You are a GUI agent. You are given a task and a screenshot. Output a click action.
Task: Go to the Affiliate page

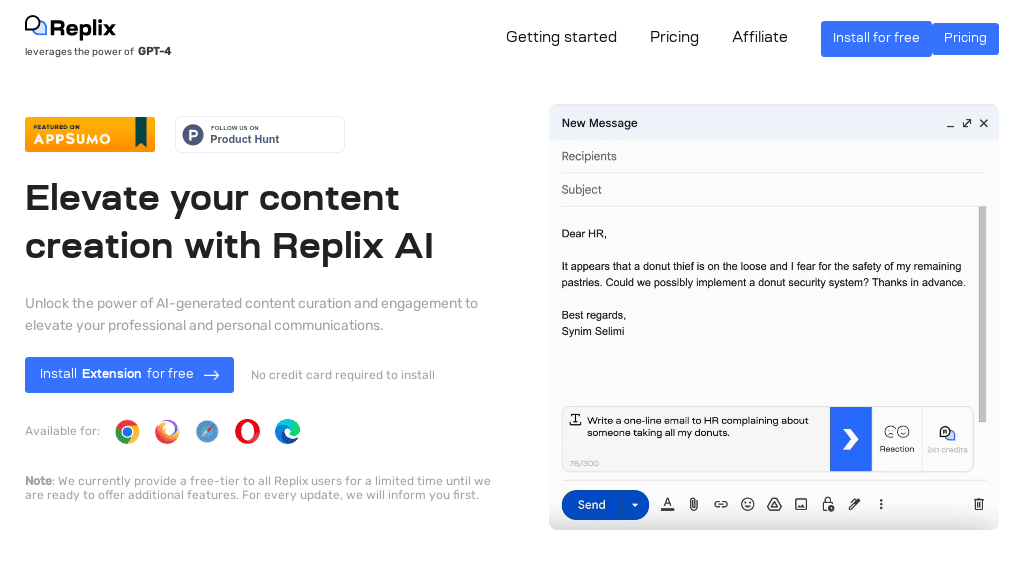click(x=759, y=37)
